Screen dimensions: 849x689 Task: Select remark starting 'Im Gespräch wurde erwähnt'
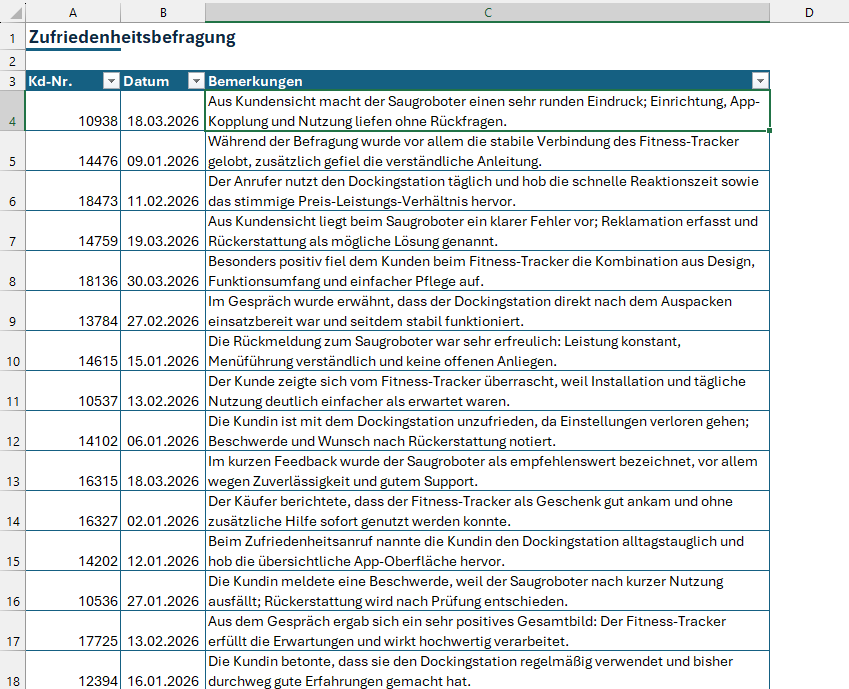(x=487, y=311)
